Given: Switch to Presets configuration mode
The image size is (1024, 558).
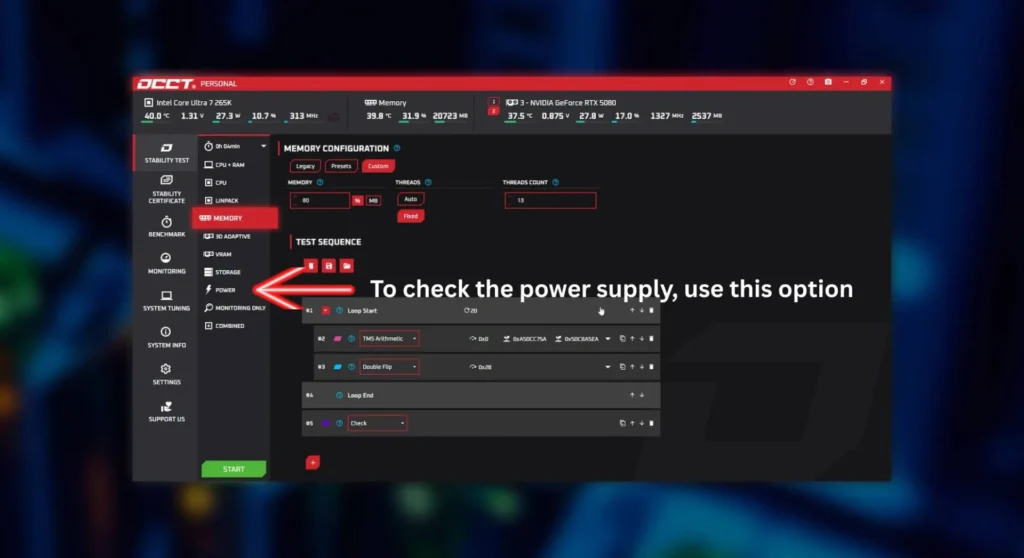Looking at the screenshot, I should pyautogui.click(x=341, y=166).
